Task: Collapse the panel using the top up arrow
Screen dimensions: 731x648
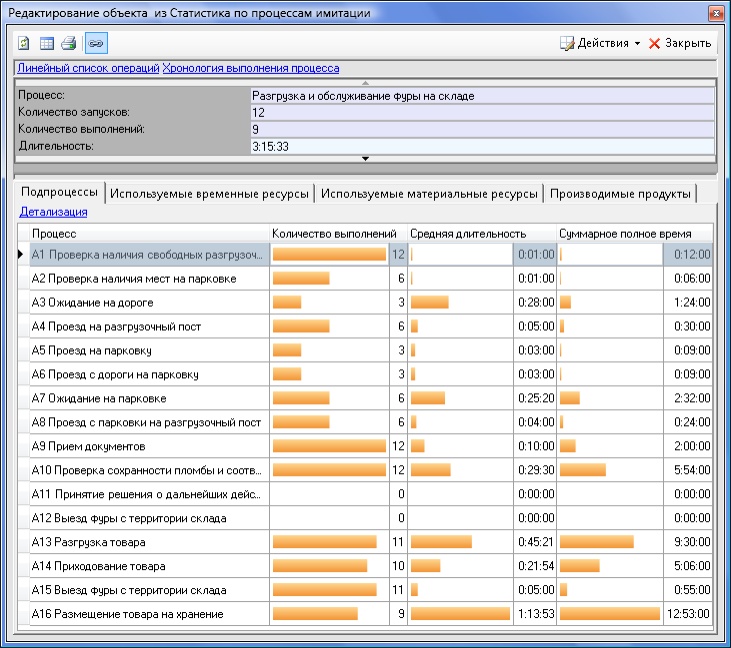Action: [x=365, y=82]
